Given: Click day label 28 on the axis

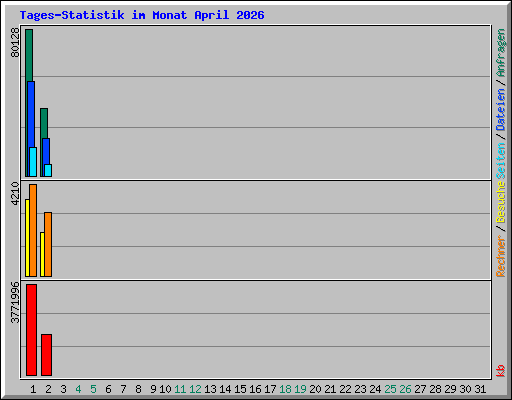Looking at the screenshot, I should click(435, 389).
